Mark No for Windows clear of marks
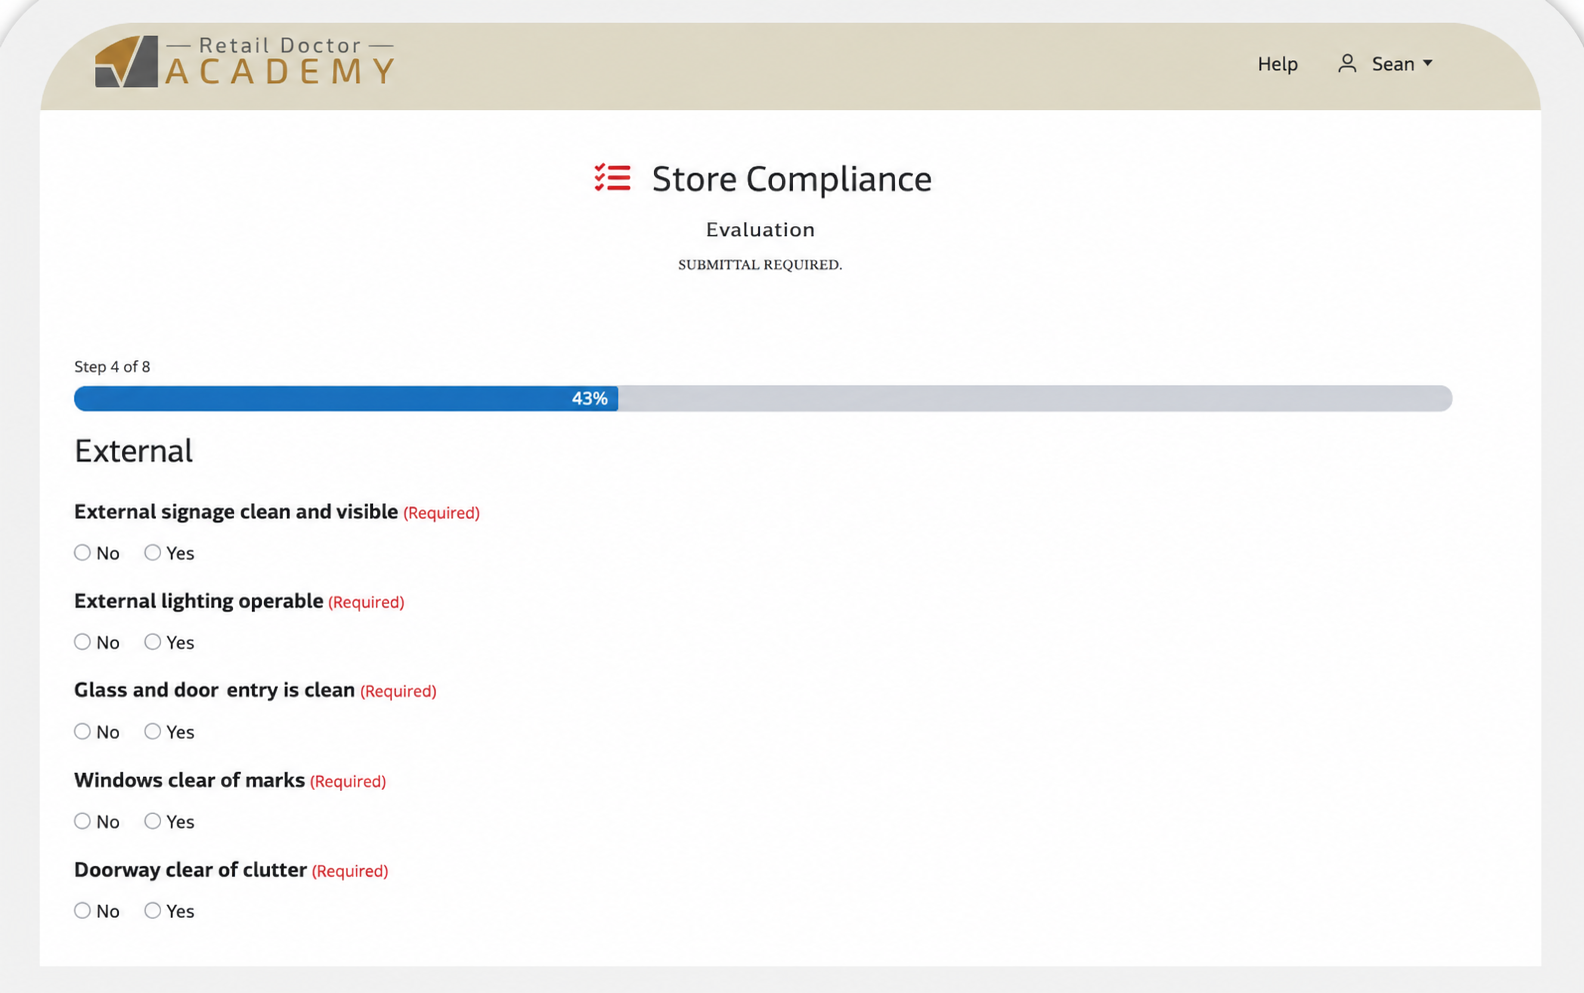Image resolution: width=1584 pixels, height=993 pixels. (x=83, y=821)
